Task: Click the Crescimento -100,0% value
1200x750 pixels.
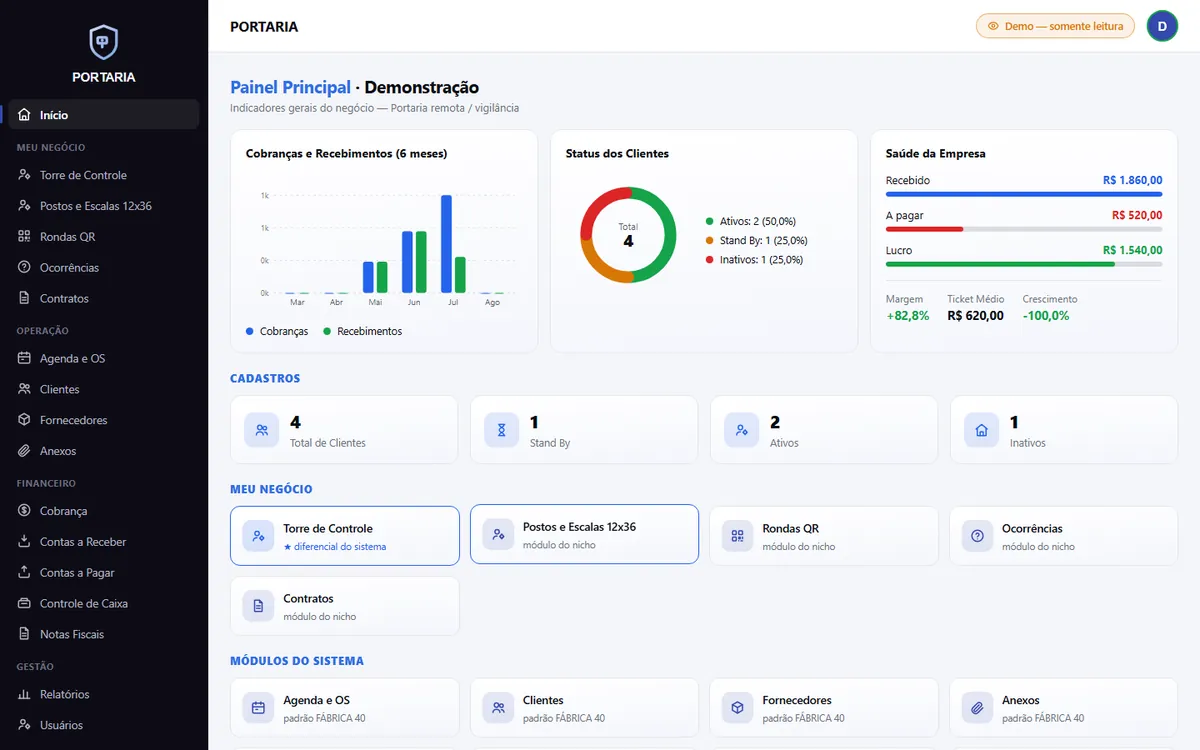Action: coord(1046,316)
